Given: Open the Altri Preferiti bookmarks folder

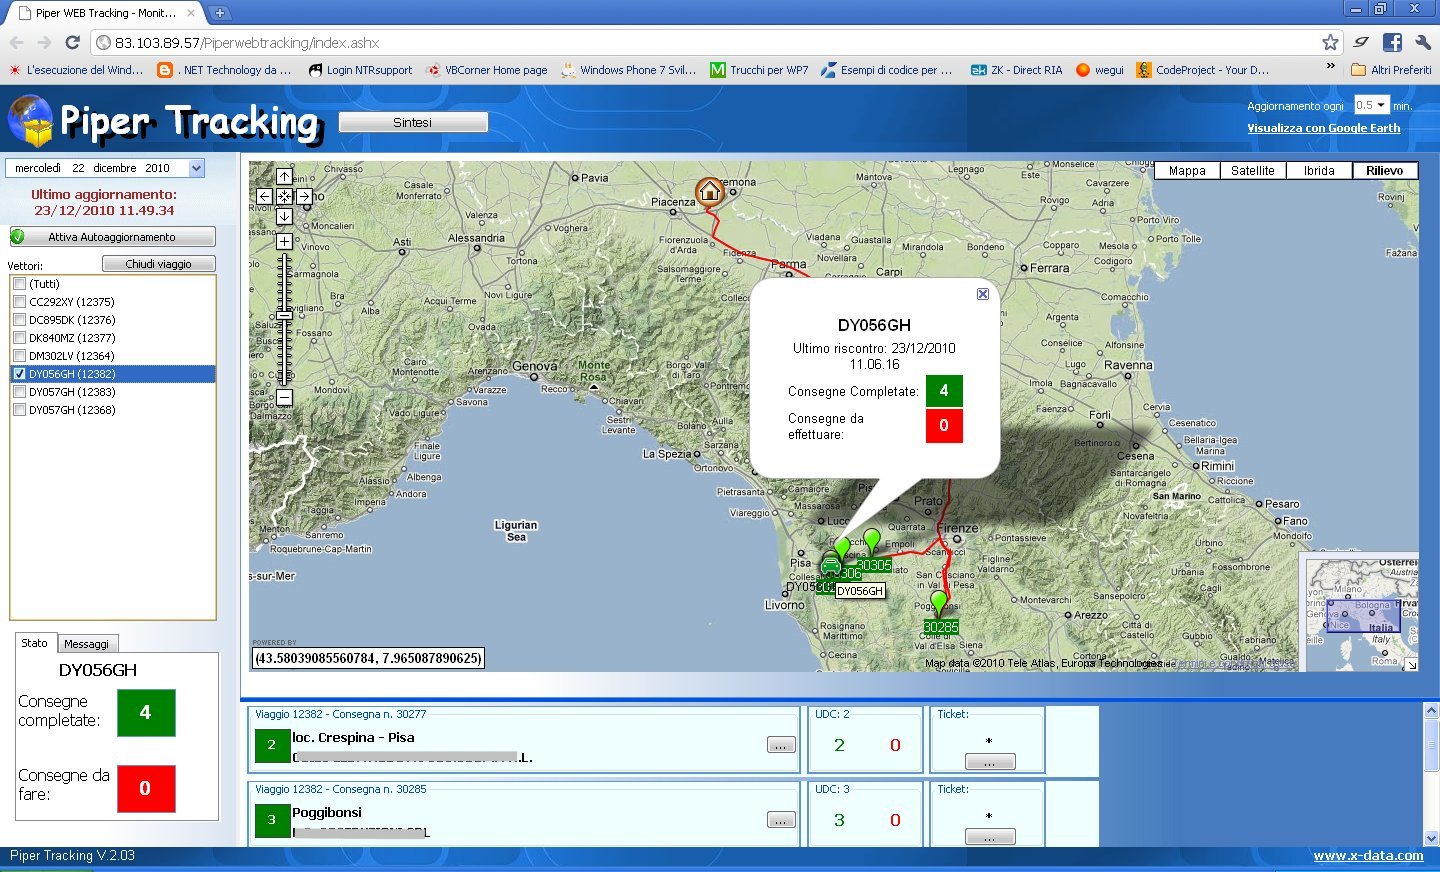Looking at the screenshot, I should [x=1391, y=70].
